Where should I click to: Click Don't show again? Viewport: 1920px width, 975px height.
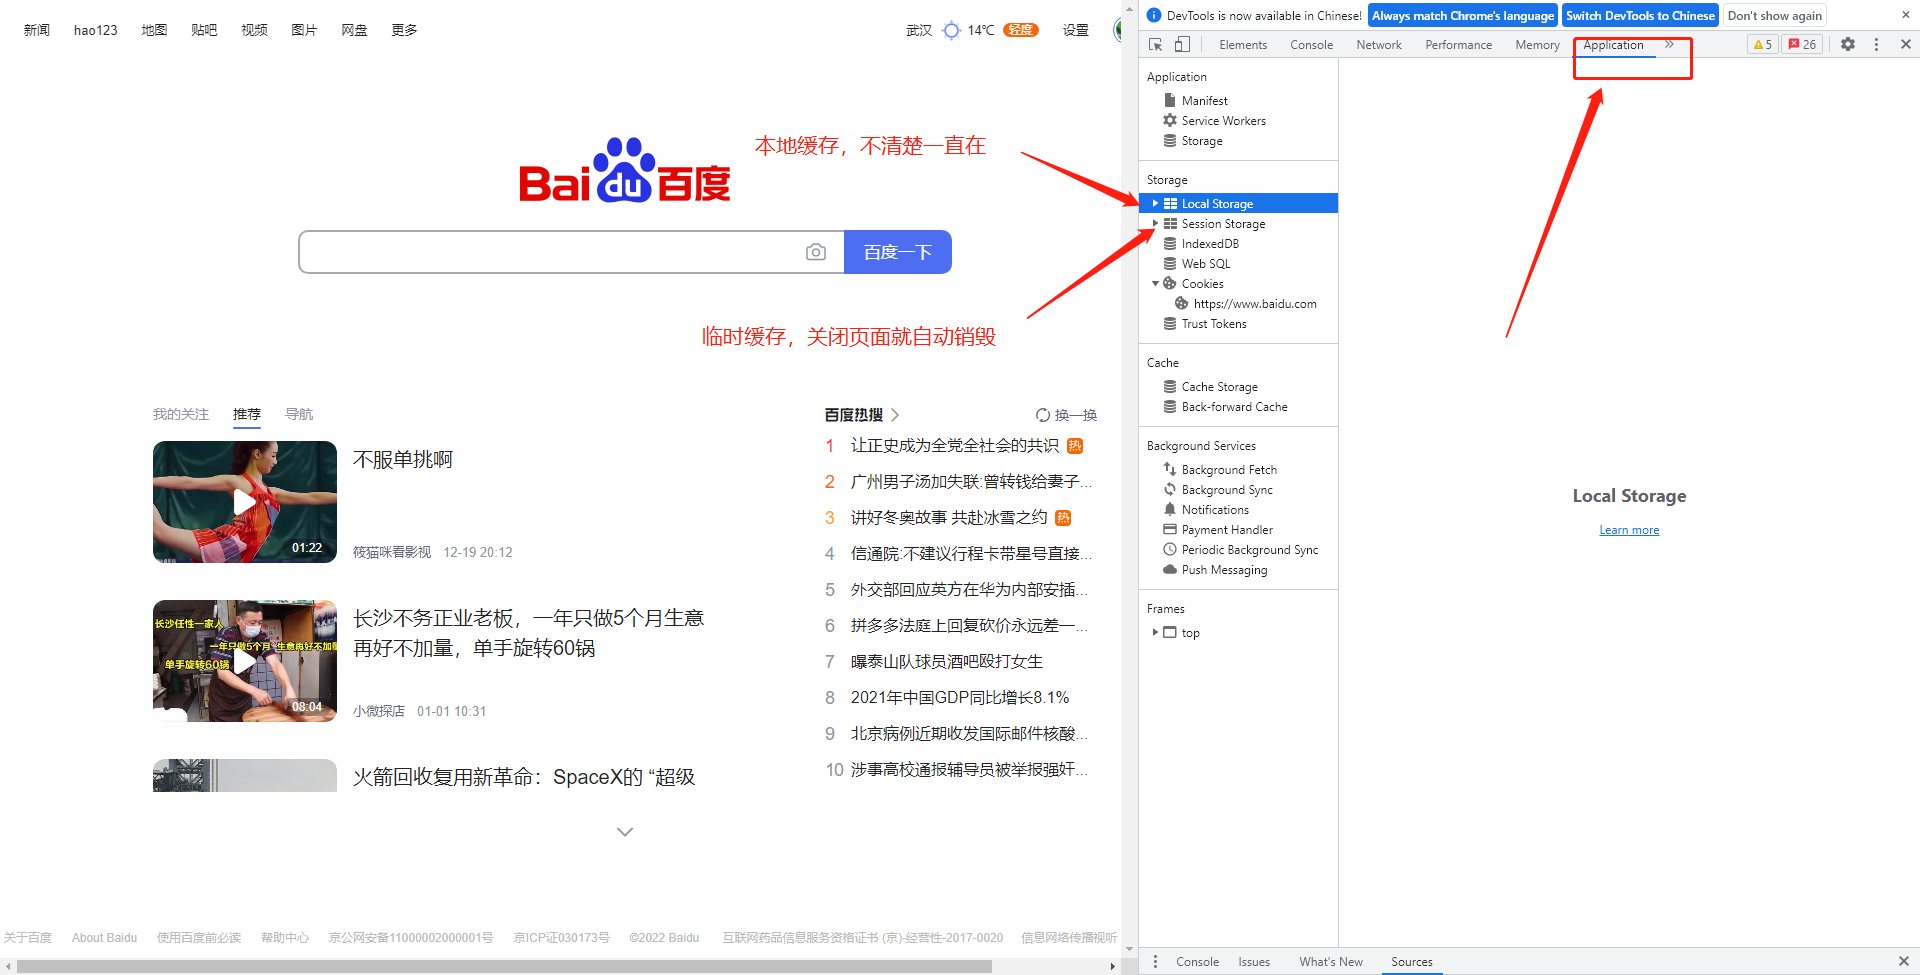click(1775, 15)
